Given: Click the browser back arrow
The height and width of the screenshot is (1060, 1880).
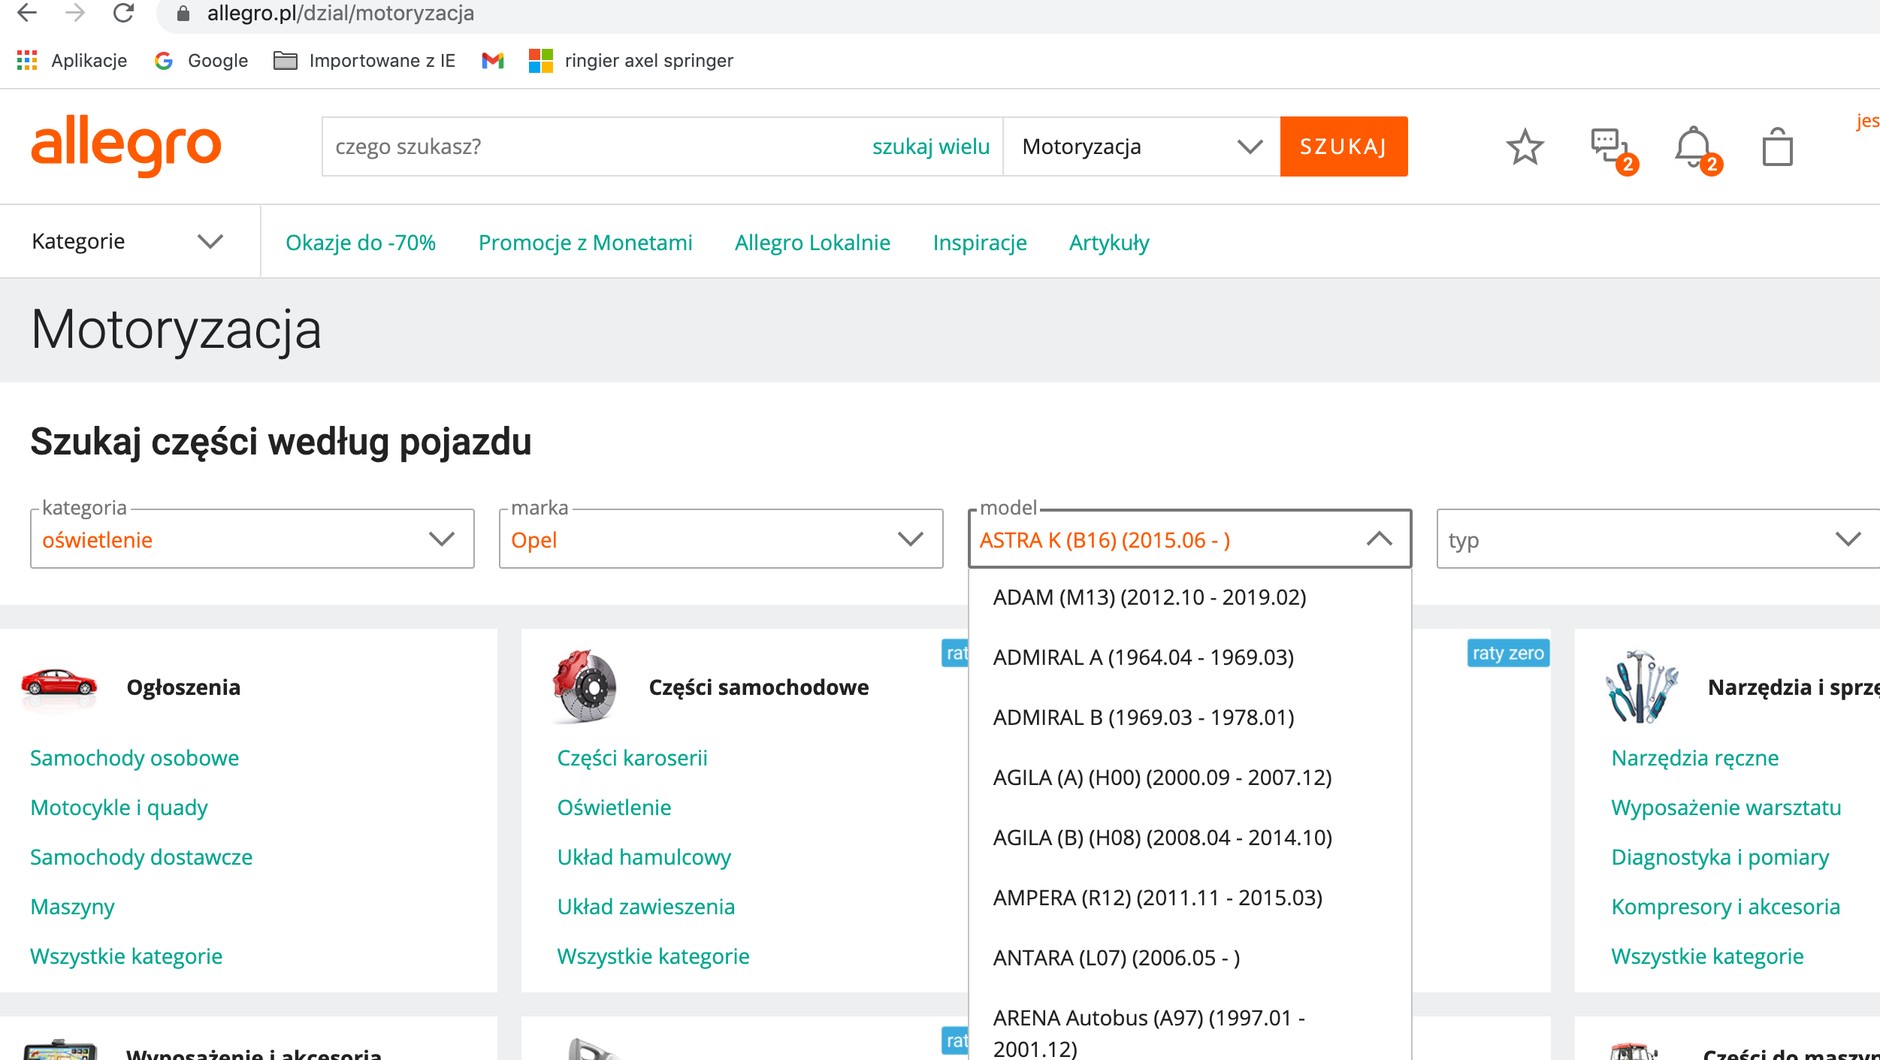Looking at the screenshot, I should coord(27,13).
